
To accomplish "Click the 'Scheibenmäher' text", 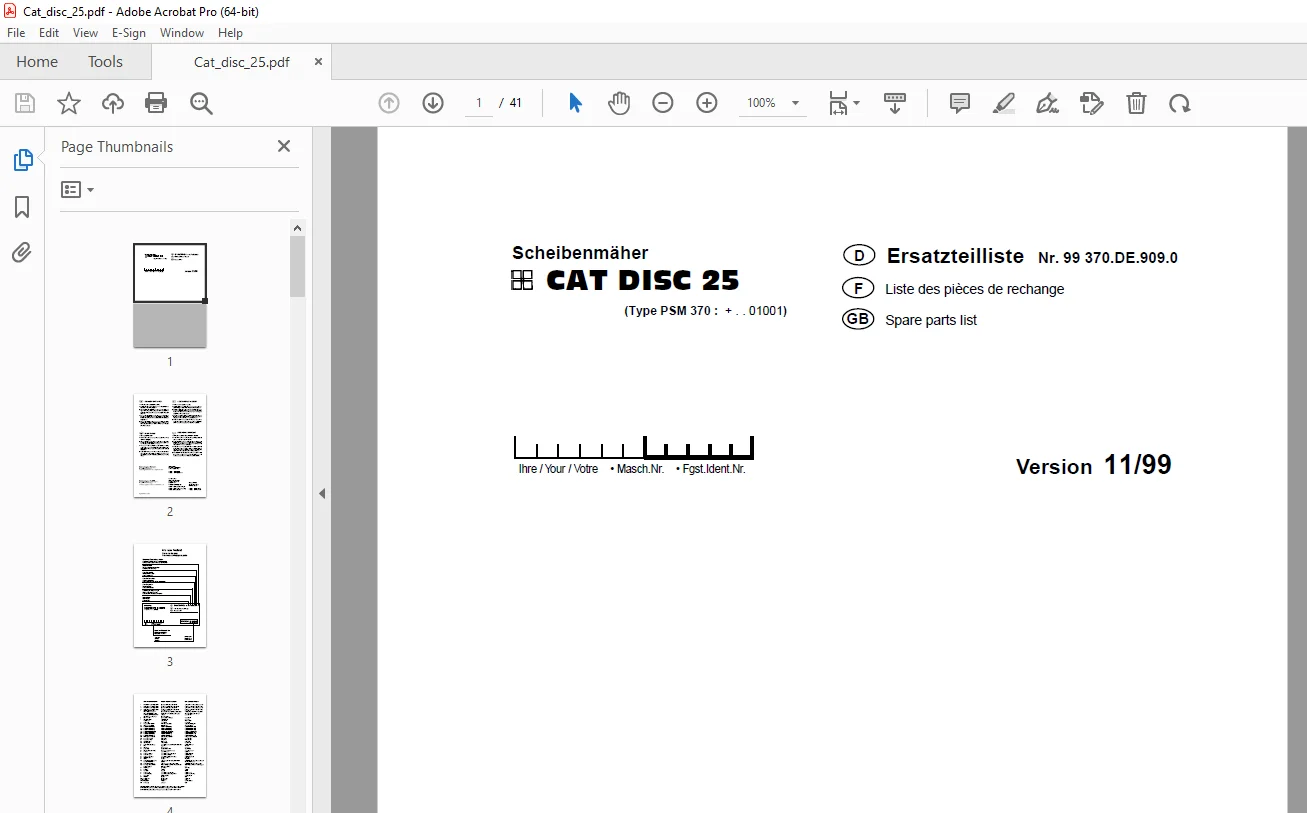I will 580,253.
